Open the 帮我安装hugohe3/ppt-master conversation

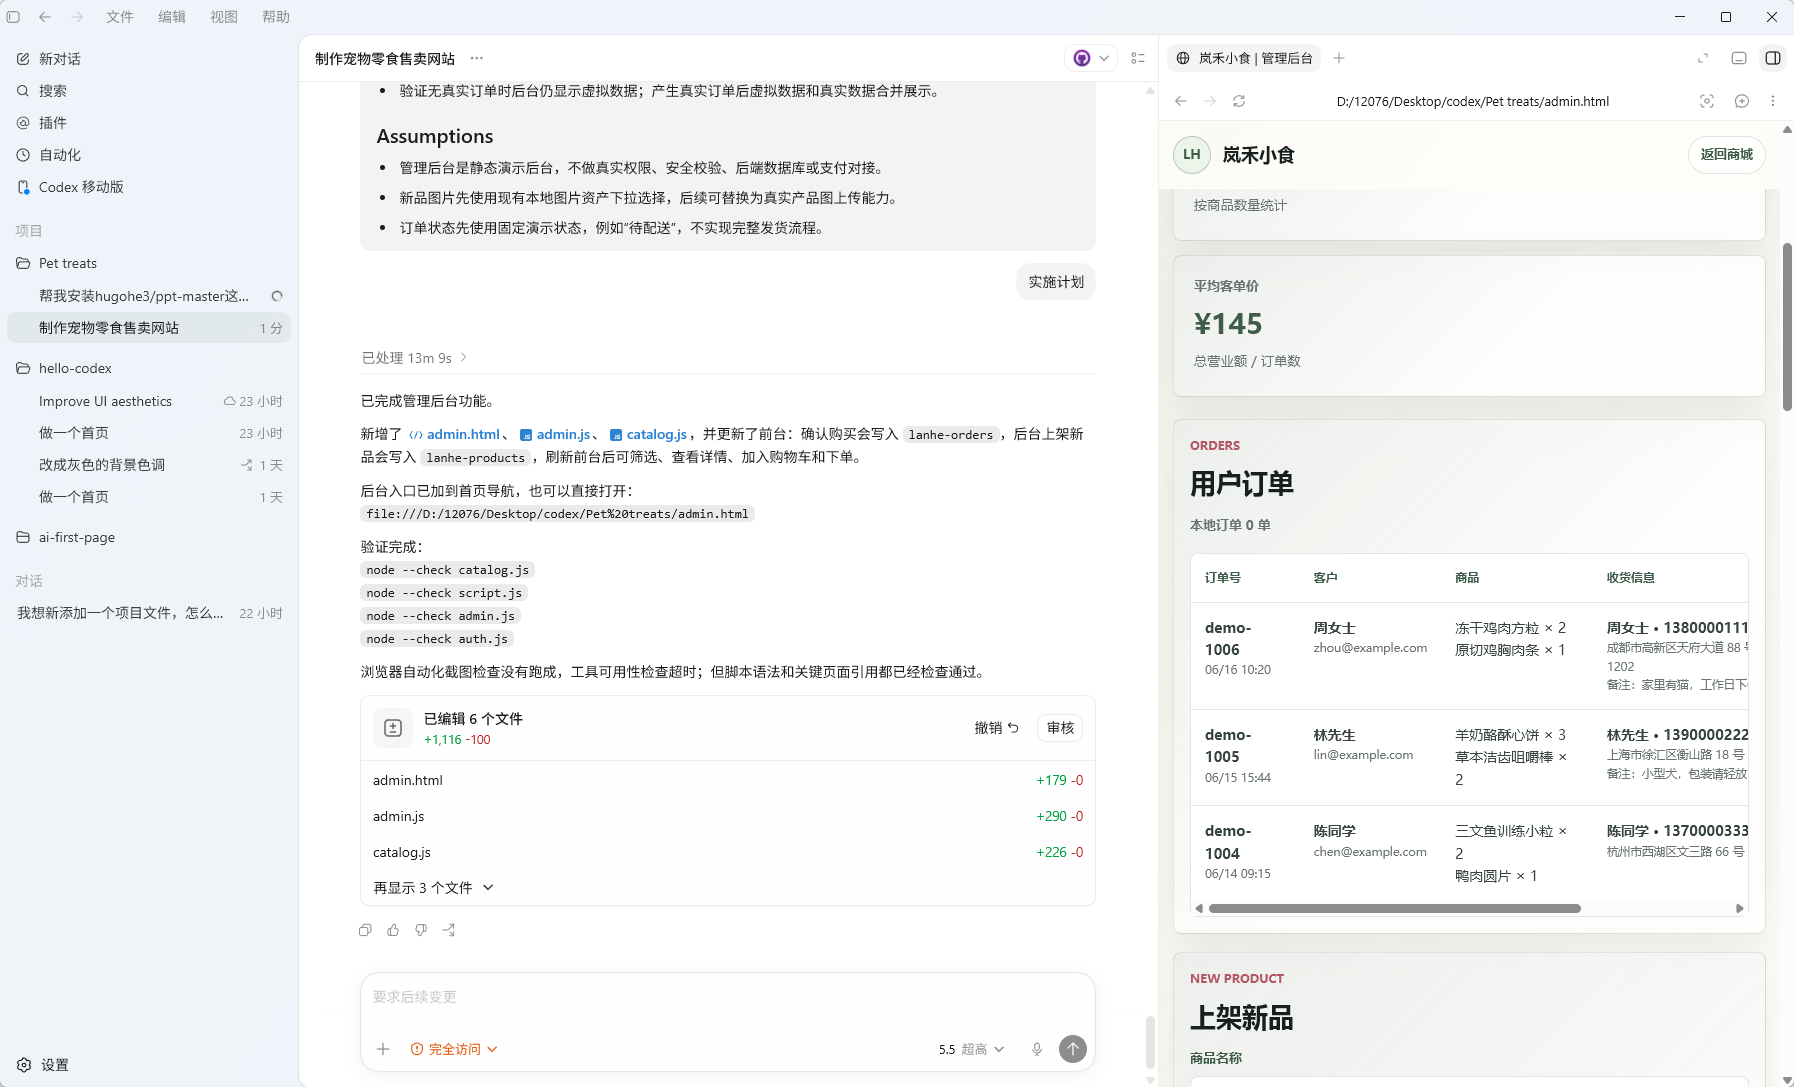[149, 296]
